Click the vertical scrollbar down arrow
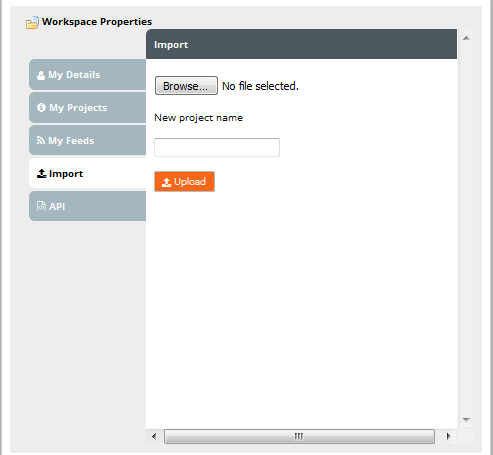The width and height of the screenshot is (493, 455). click(466, 420)
